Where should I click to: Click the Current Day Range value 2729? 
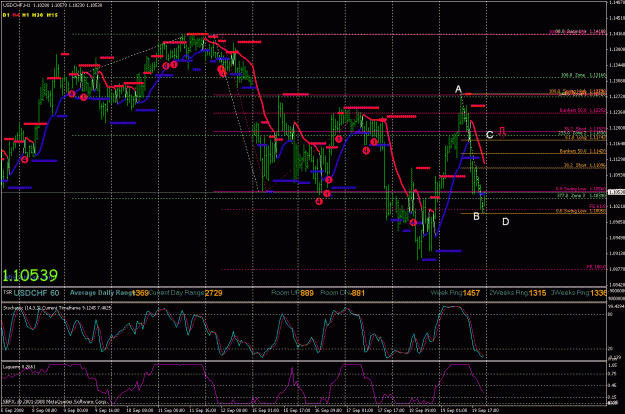214,293
